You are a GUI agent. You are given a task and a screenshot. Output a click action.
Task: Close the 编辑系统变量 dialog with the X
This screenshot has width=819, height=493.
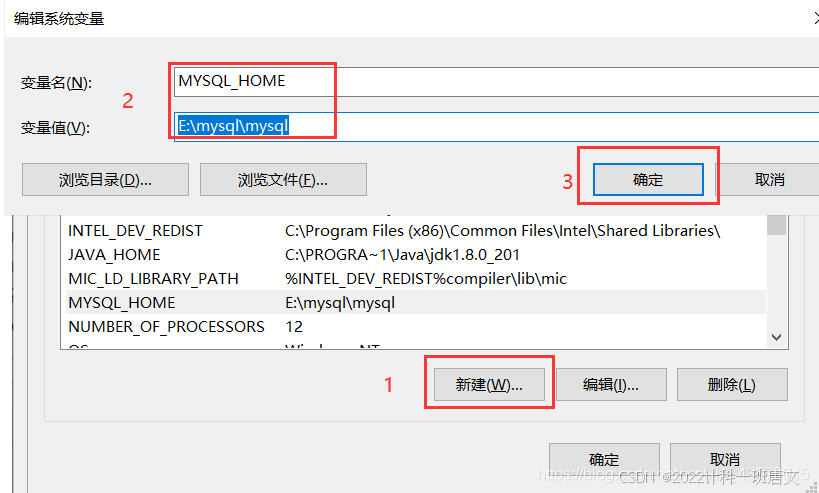pyautogui.click(x=817, y=19)
